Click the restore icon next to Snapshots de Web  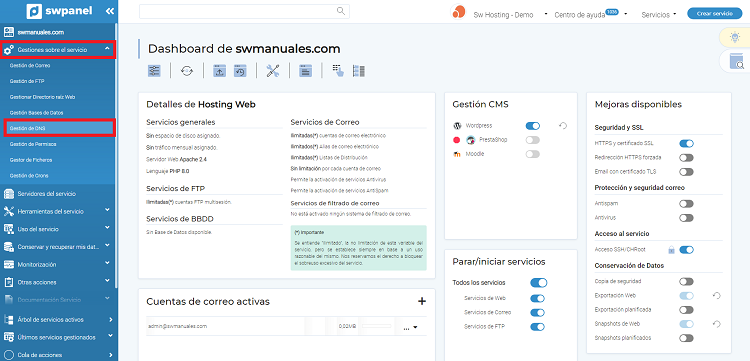pos(716,324)
